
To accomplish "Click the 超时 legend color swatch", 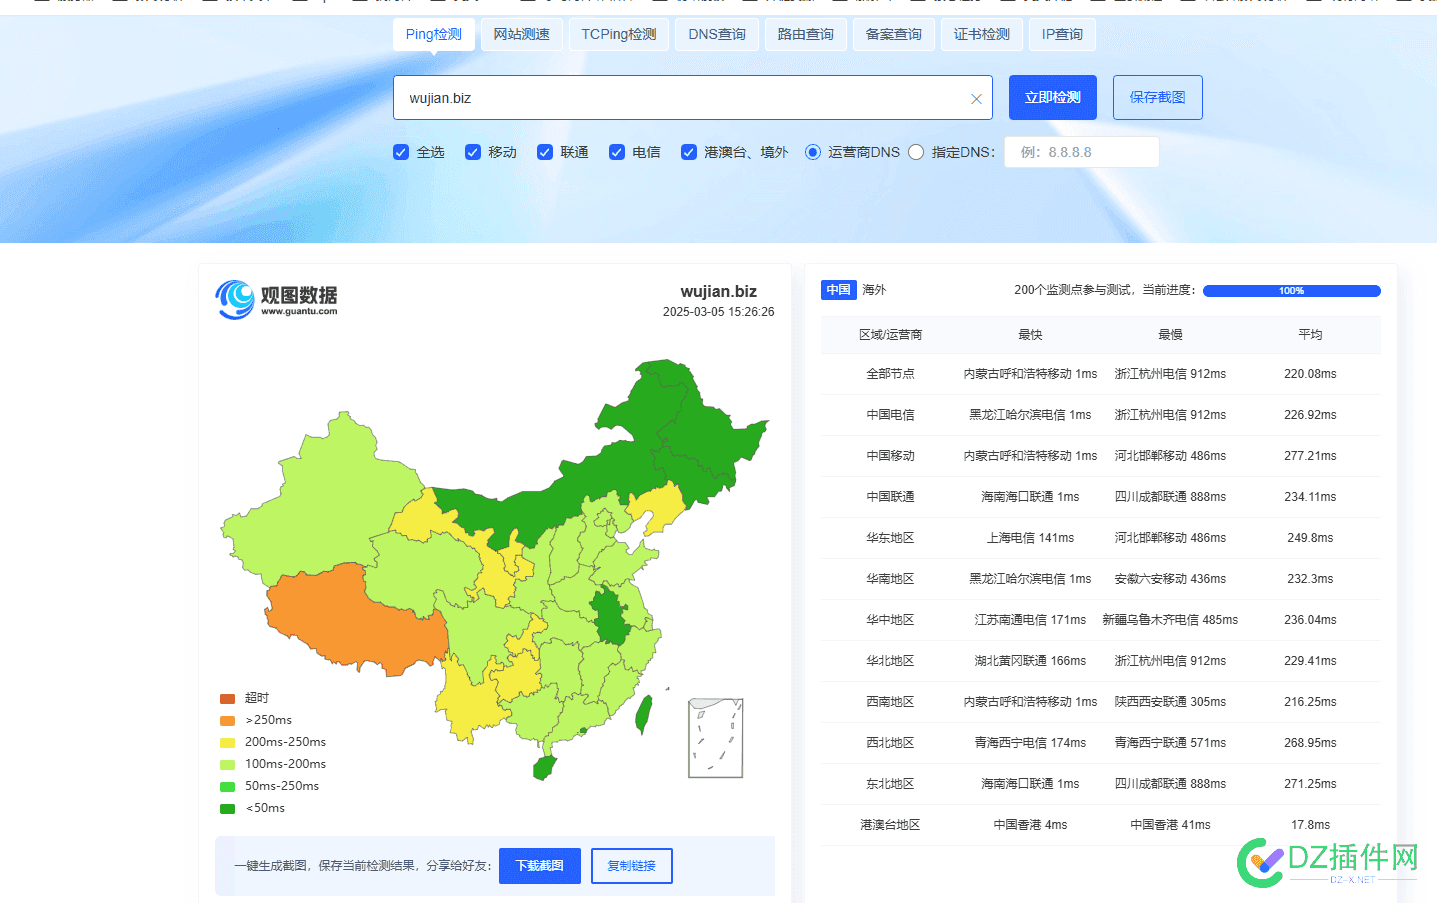I will coord(227,698).
